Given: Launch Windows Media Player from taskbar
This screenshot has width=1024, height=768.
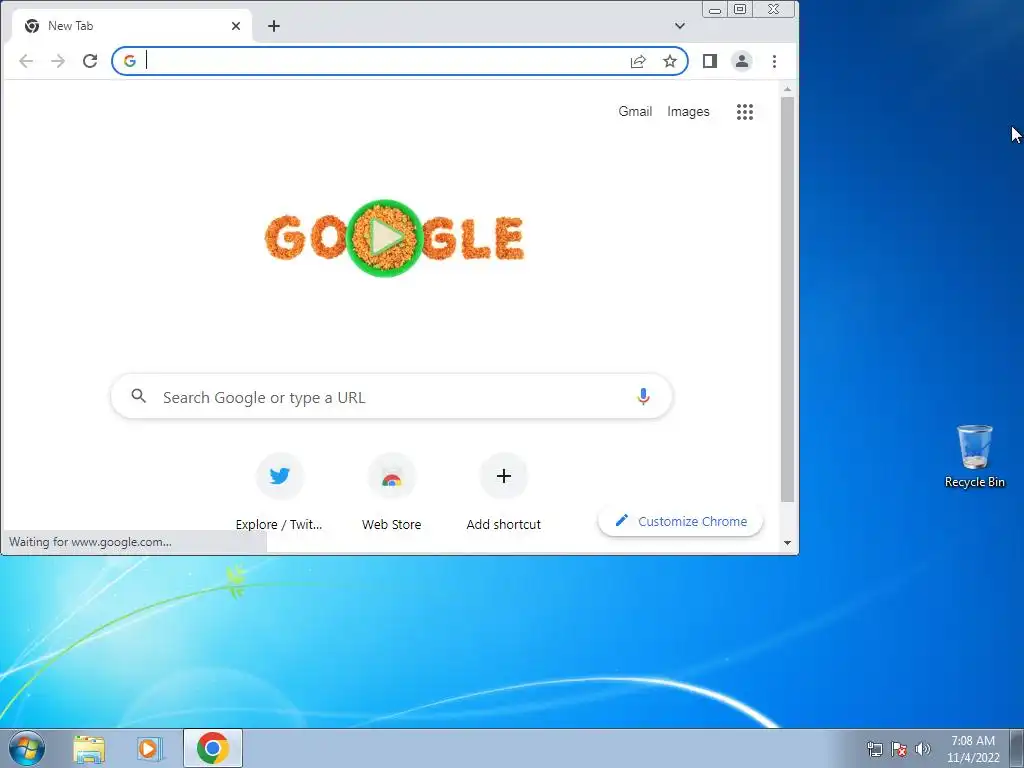Looking at the screenshot, I should (149, 749).
